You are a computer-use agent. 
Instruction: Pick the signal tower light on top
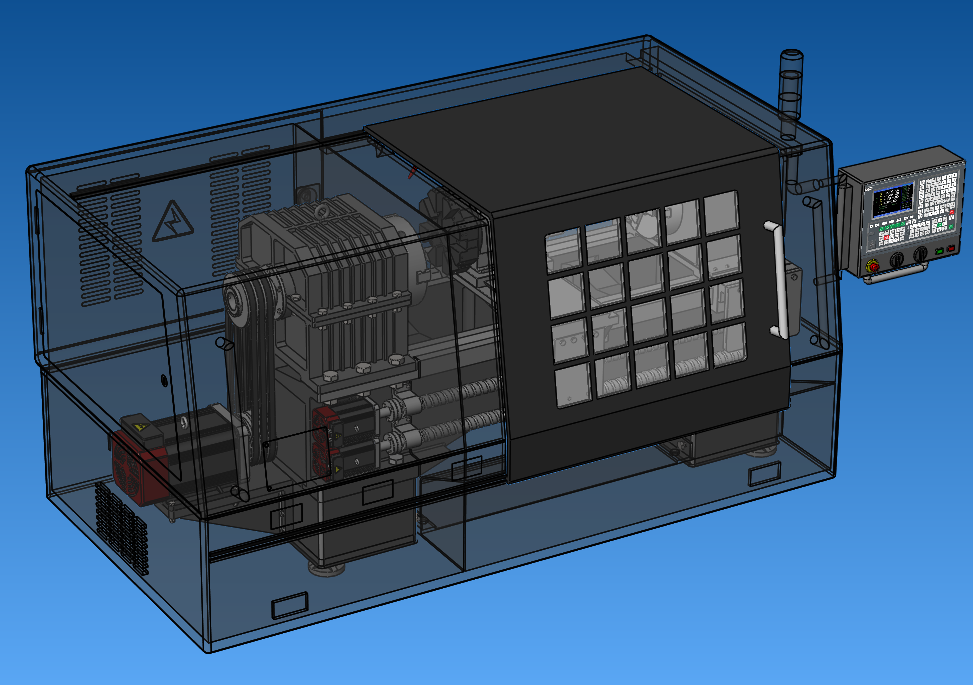pos(789,85)
